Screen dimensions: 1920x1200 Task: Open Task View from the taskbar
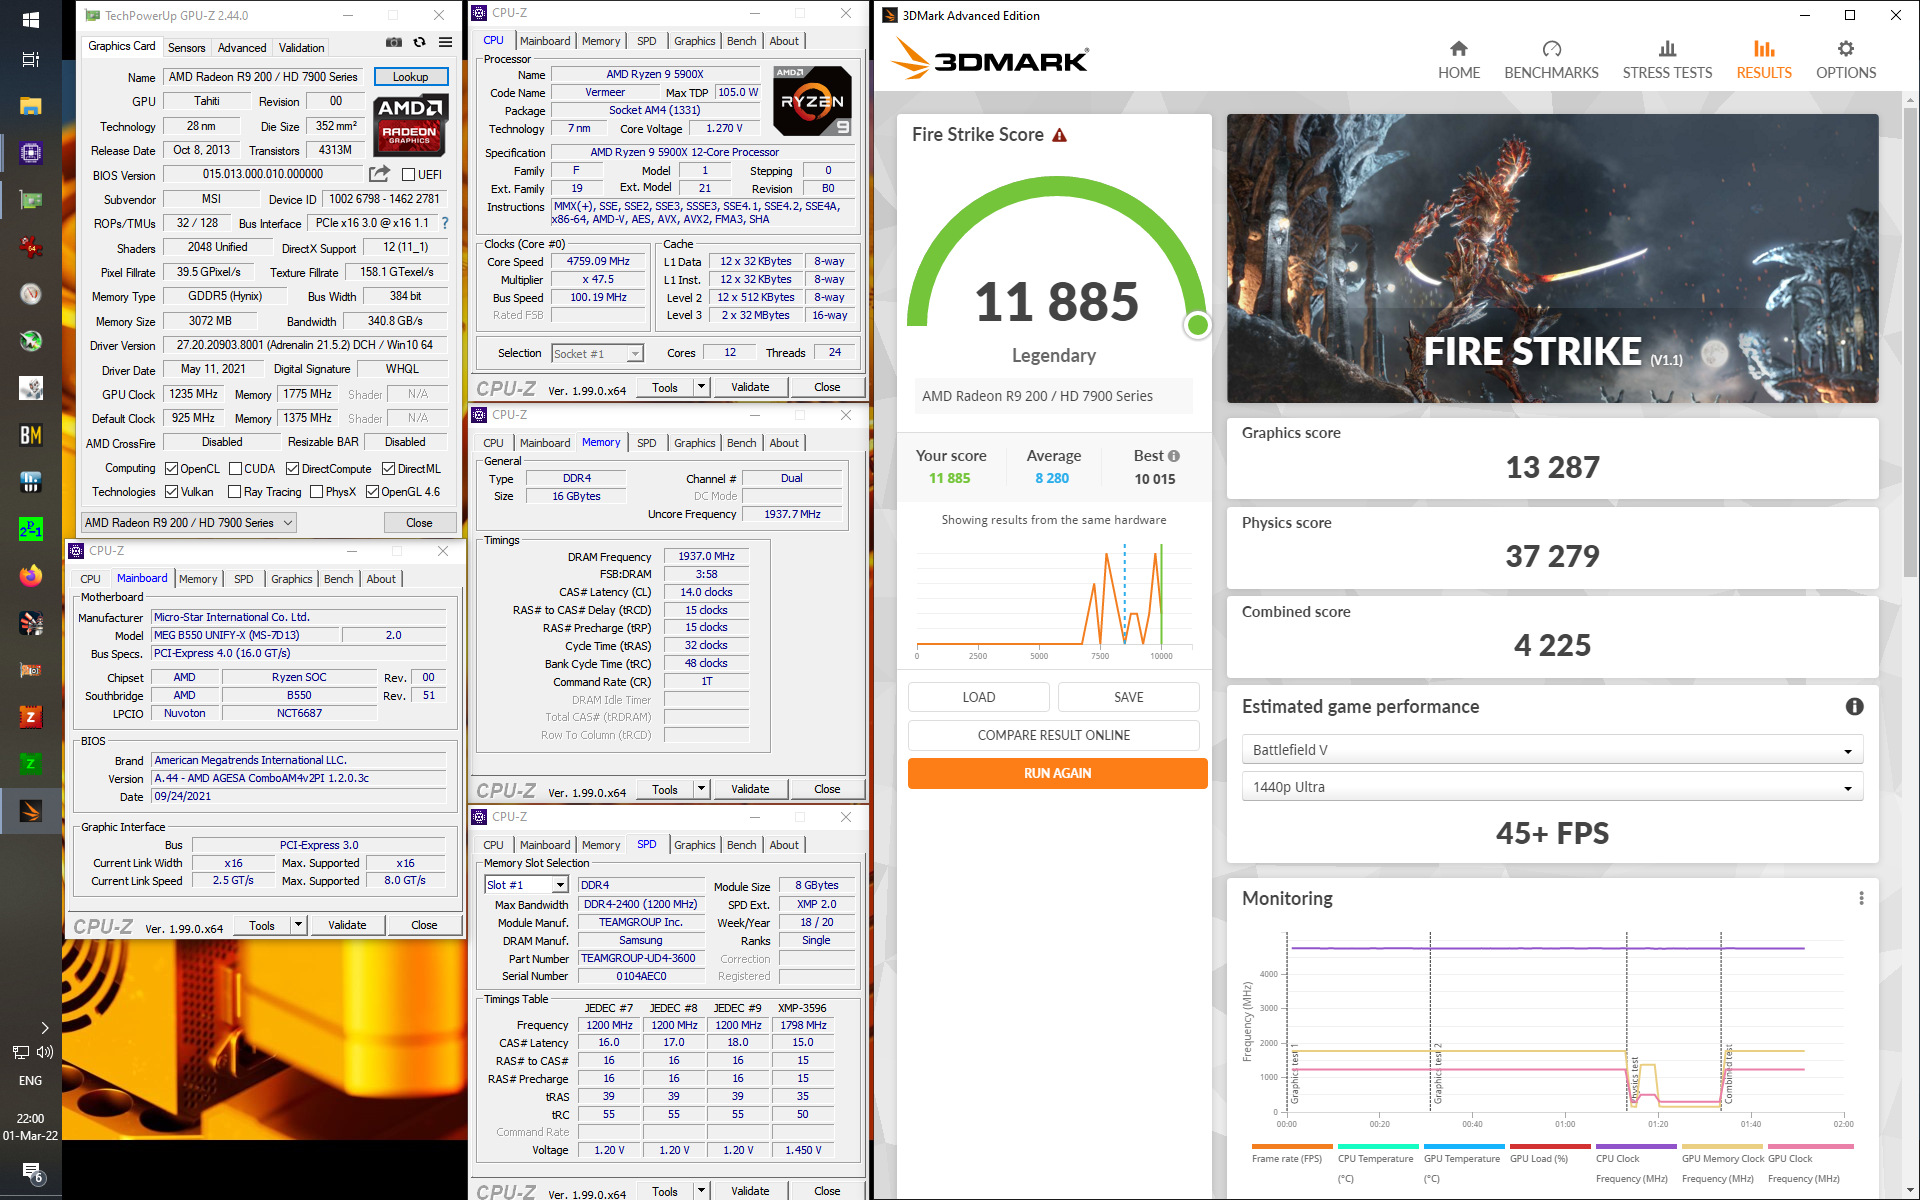coord(30,60)
